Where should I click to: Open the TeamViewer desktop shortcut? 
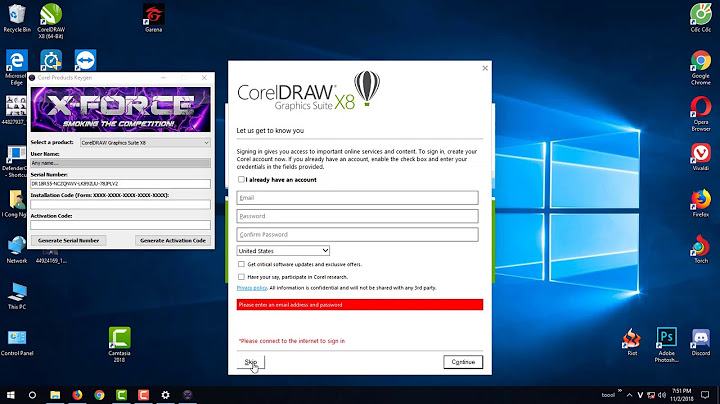[85, 61]
